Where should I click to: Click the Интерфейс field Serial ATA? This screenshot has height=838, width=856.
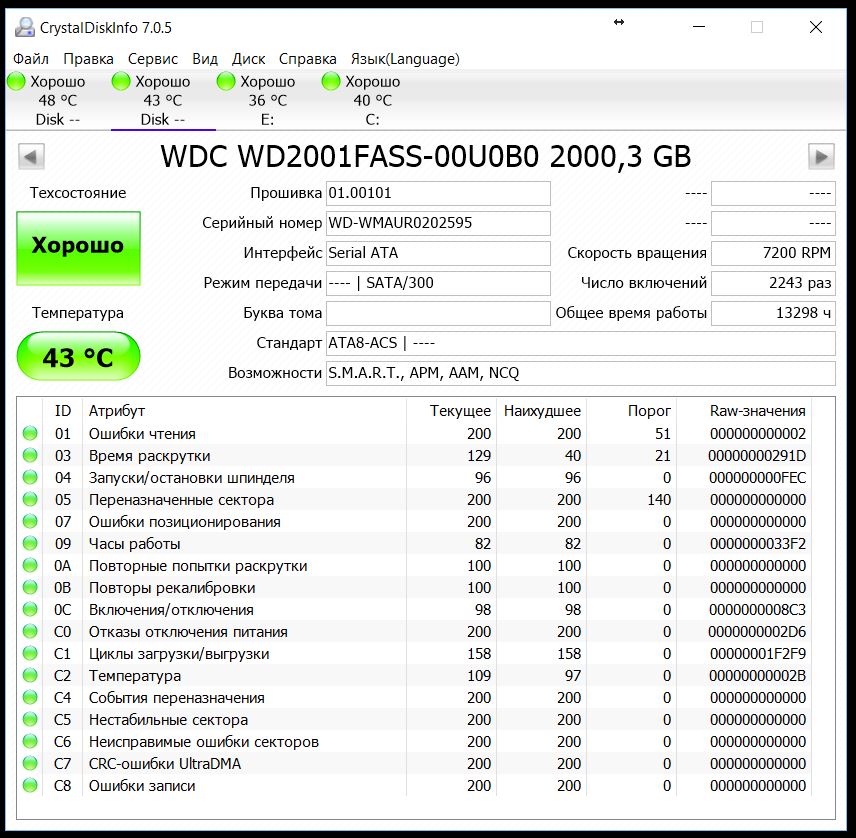pos(438,253)
